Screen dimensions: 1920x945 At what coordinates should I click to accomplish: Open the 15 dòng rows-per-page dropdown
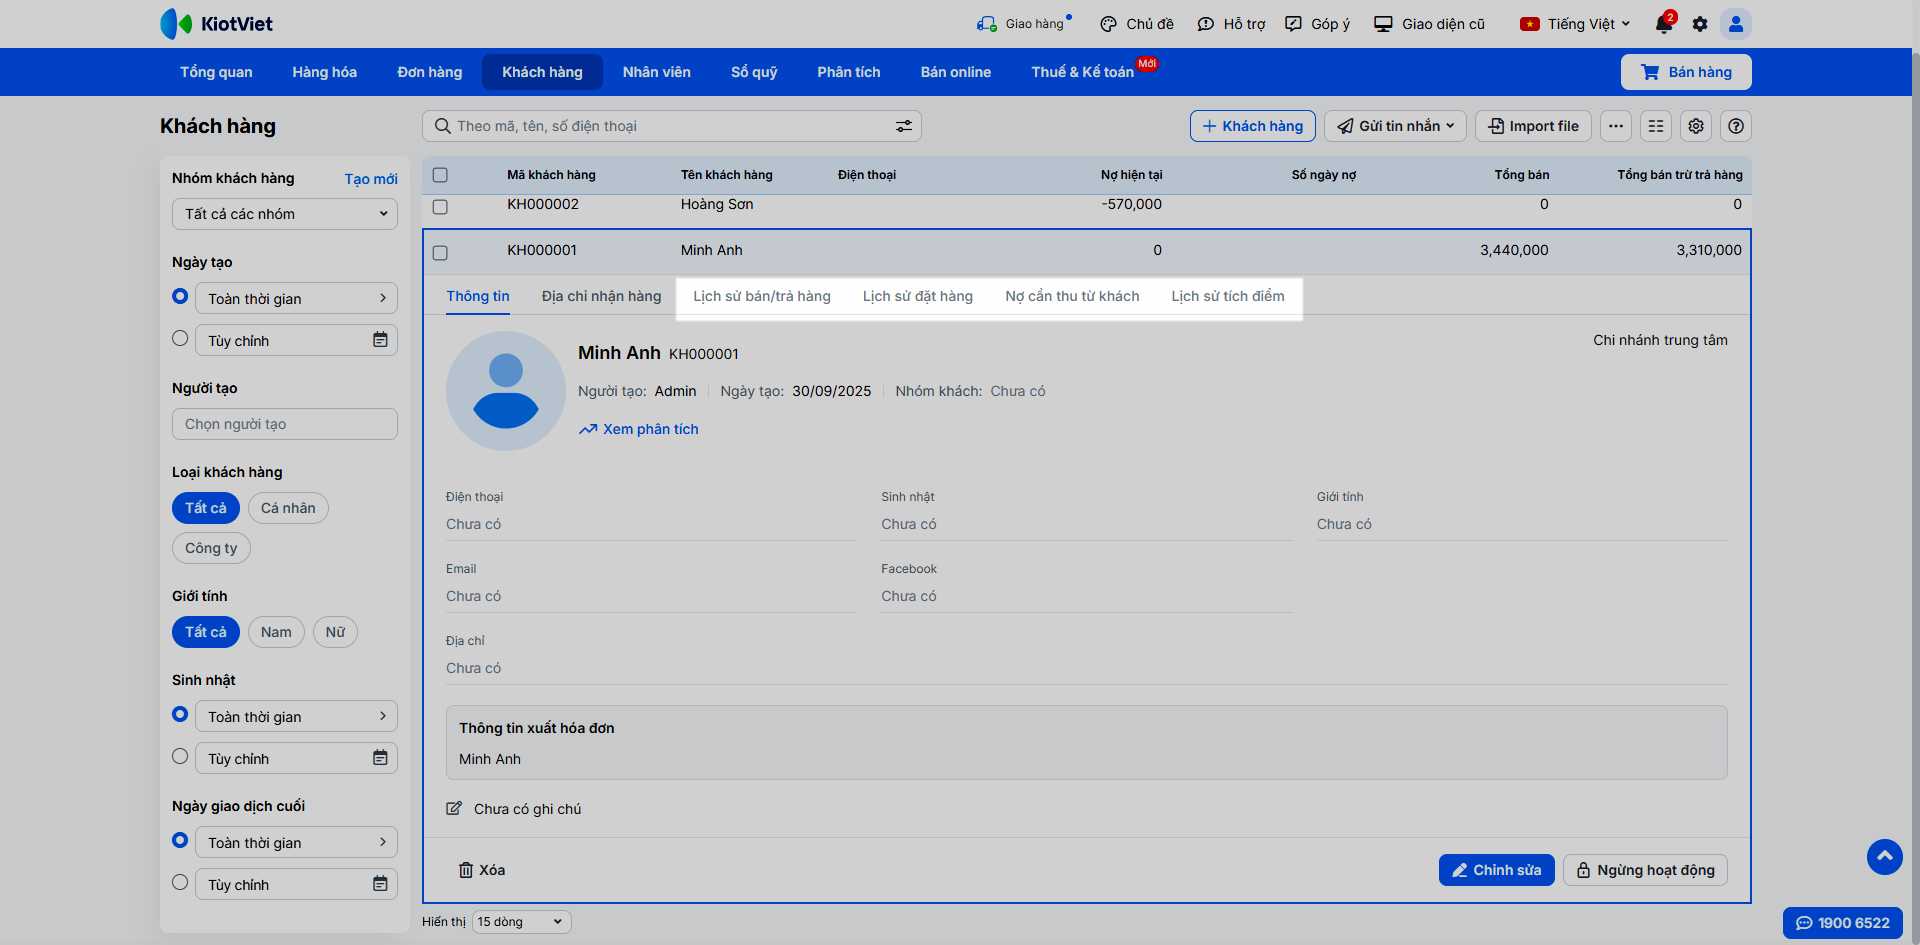(x=521, y=922)
